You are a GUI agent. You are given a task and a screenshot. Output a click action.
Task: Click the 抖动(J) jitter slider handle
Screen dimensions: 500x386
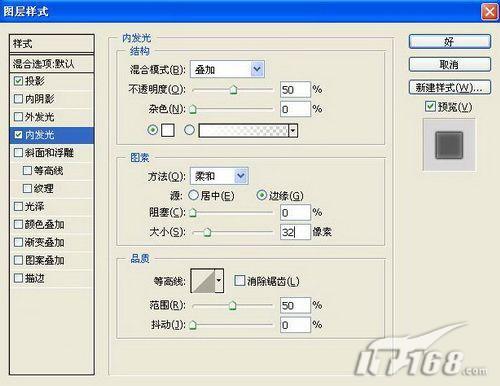click(x=193, y=325)
